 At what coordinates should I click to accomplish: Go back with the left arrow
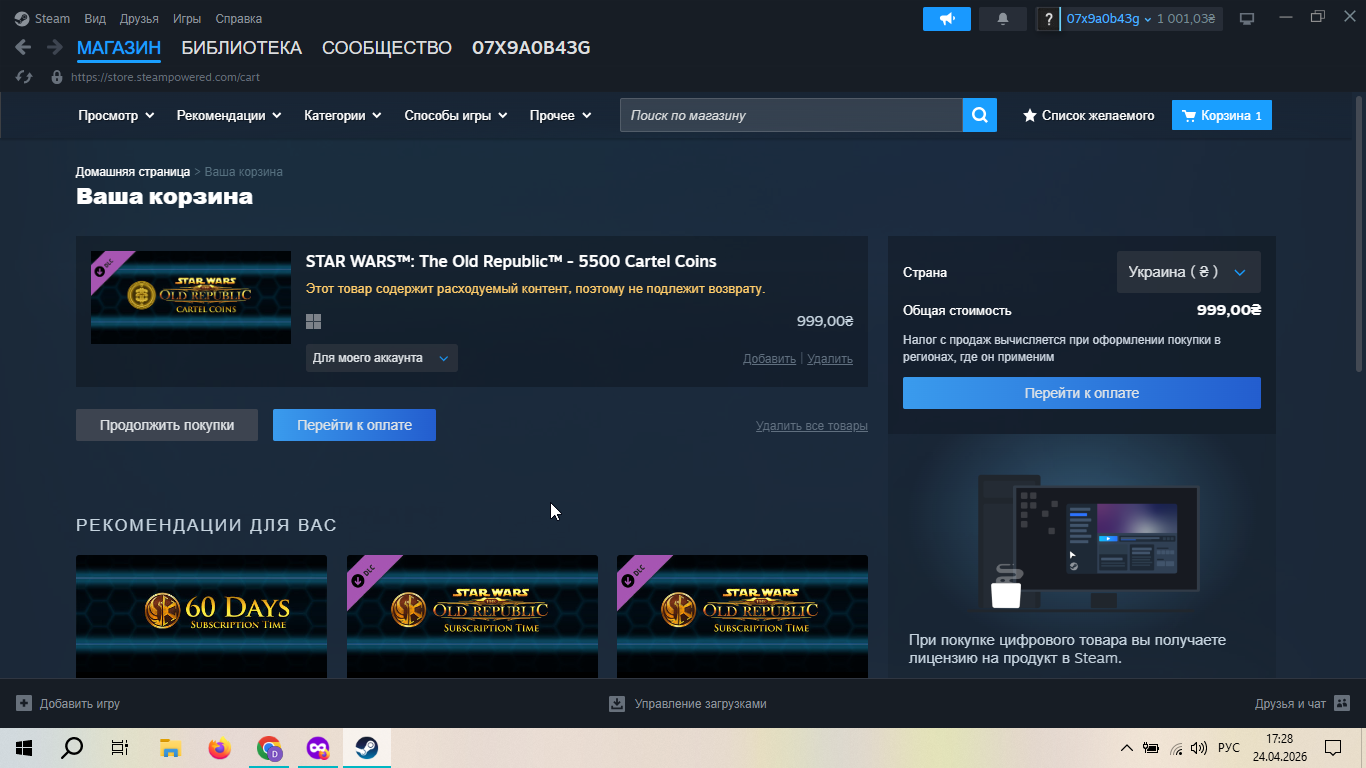click(x=23, y=47)
